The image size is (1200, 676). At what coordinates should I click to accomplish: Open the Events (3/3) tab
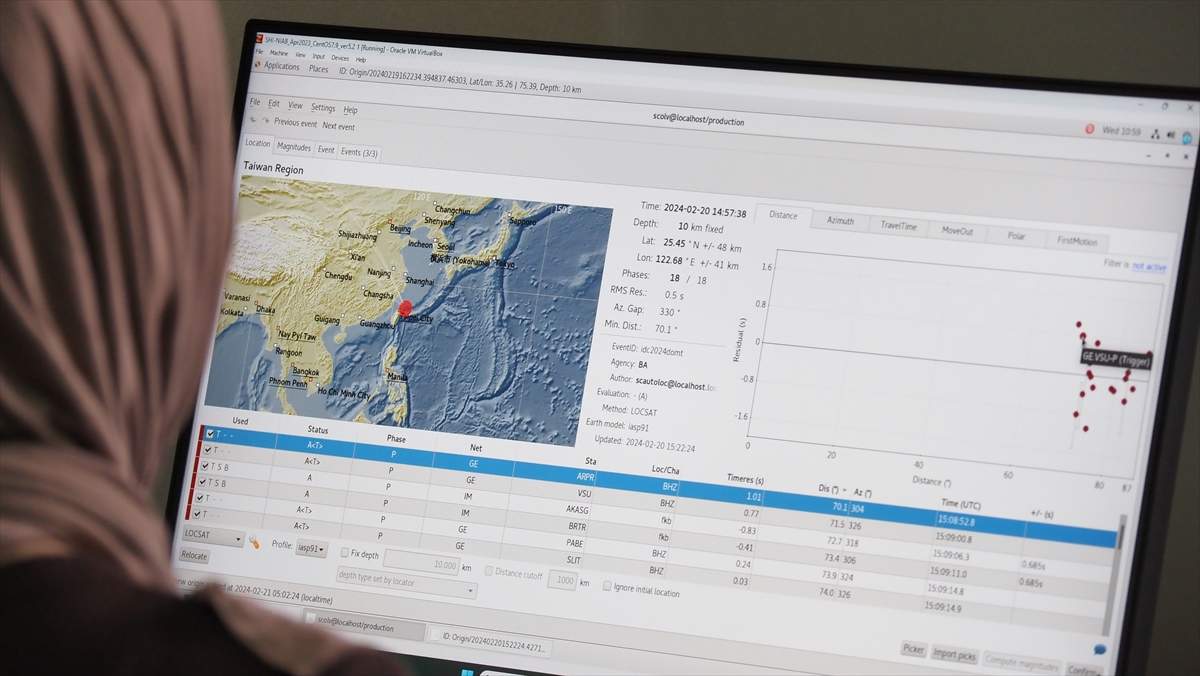[359, 153]
